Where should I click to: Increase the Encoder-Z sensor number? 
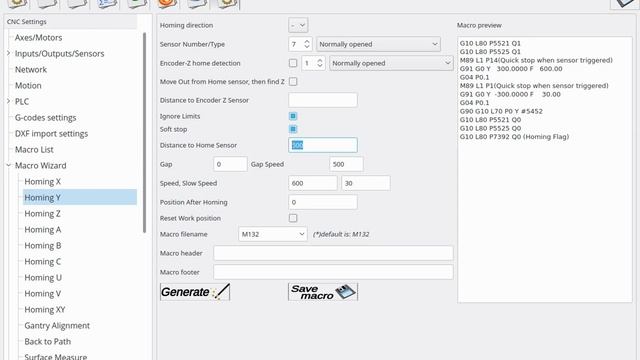[320, 60]
